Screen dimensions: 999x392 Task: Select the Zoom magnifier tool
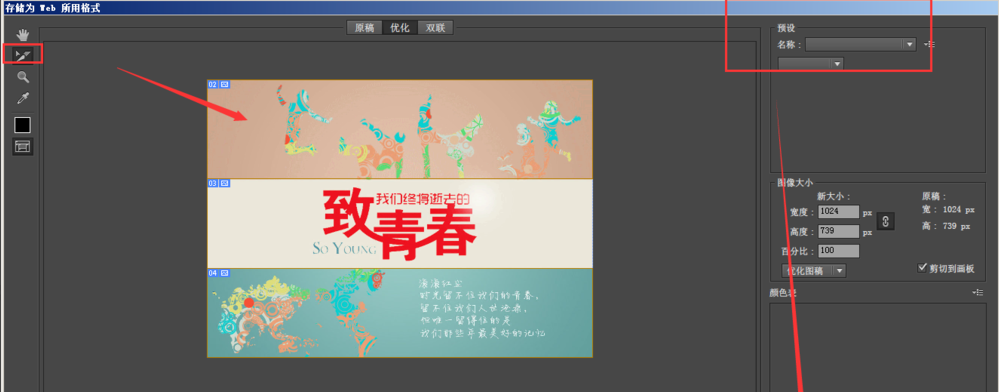pyautogui.click(x=23, y=77)
